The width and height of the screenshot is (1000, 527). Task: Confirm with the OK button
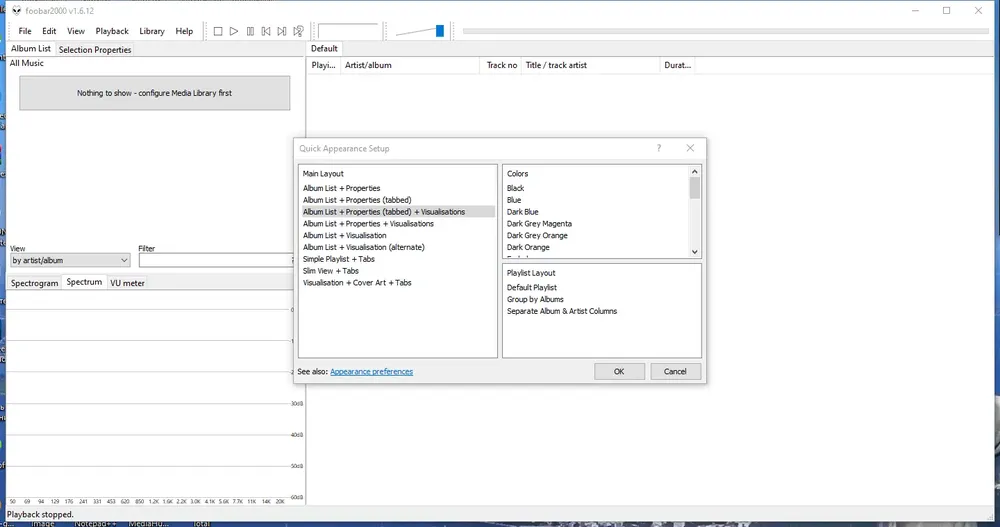tap(619, 371)
